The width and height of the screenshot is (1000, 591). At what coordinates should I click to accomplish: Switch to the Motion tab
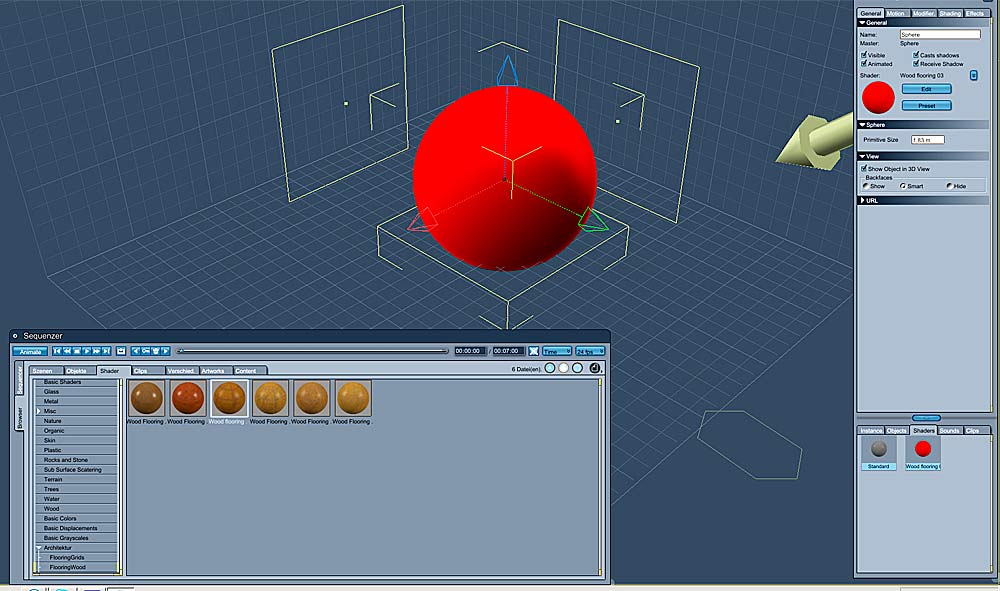coord(897,13)
